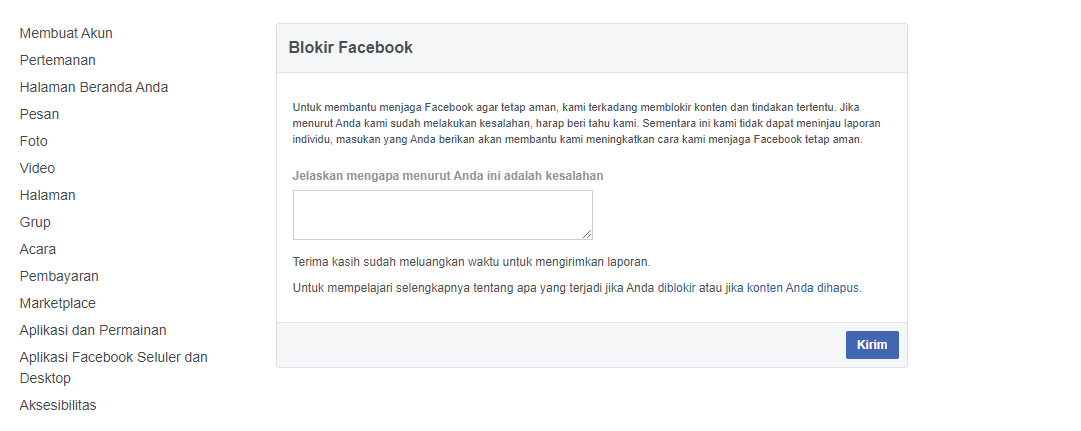Go to Halaman Beranda Anda topic
Image resolution: width=1081 pixels, height=431 pixels.
point(94,87)
